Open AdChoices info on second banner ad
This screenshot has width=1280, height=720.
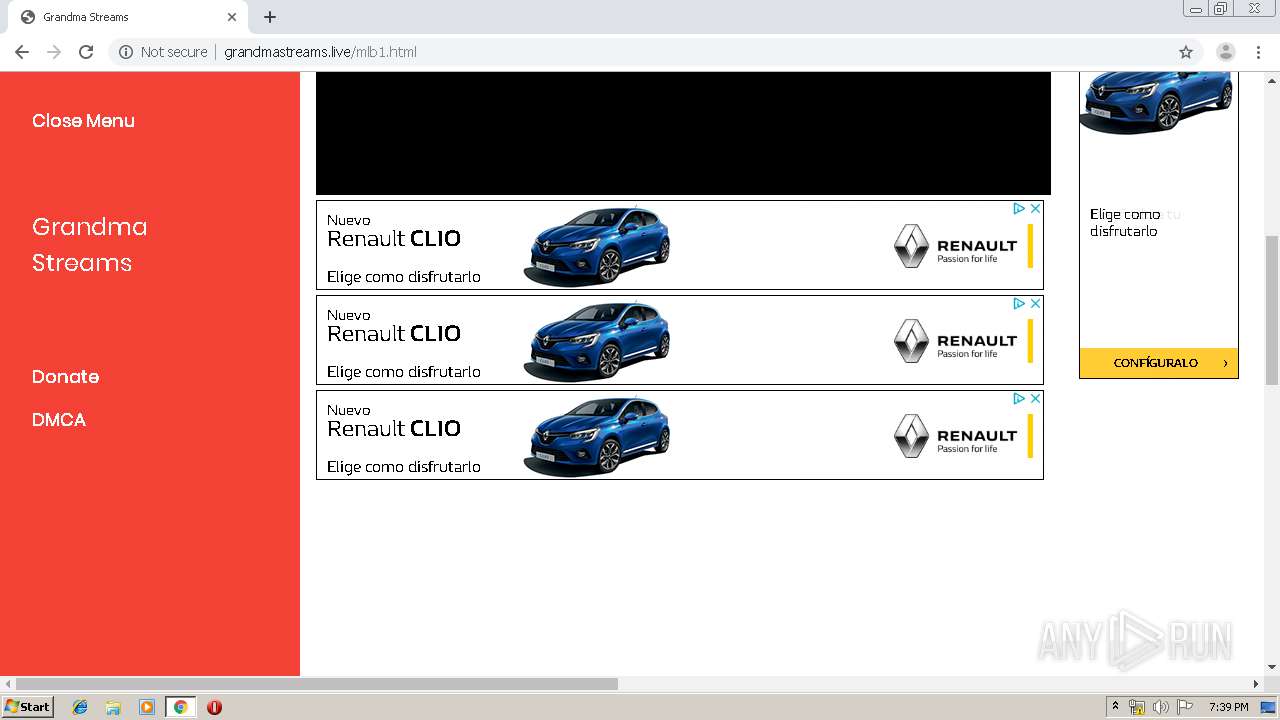click(1019, 303)
